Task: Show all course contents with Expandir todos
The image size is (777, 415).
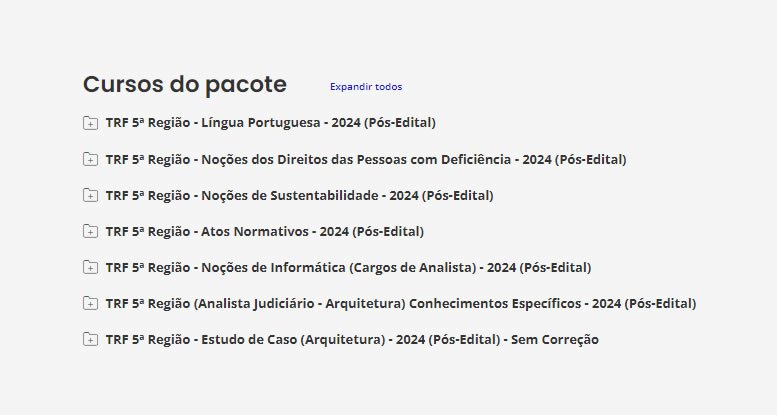Action: (366, 87)
